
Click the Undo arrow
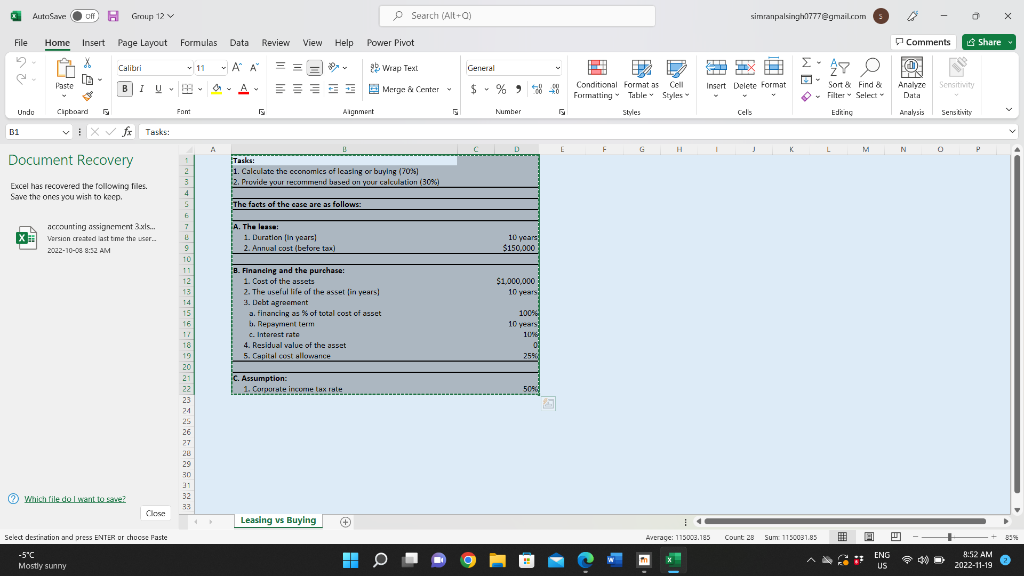tap(21, 63)
